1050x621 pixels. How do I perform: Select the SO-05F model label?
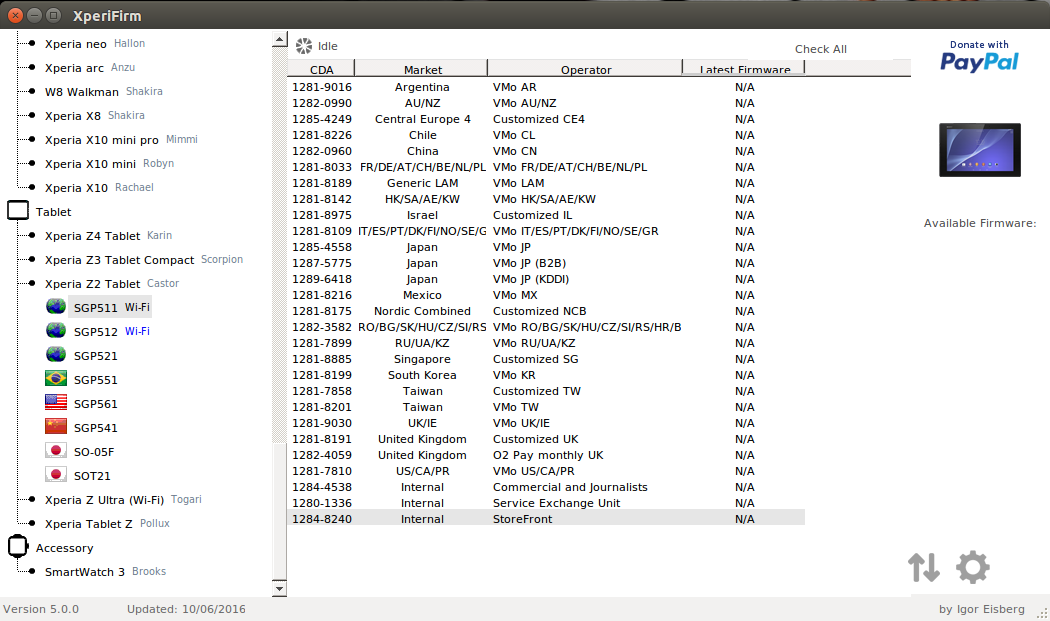coord(94,452)
